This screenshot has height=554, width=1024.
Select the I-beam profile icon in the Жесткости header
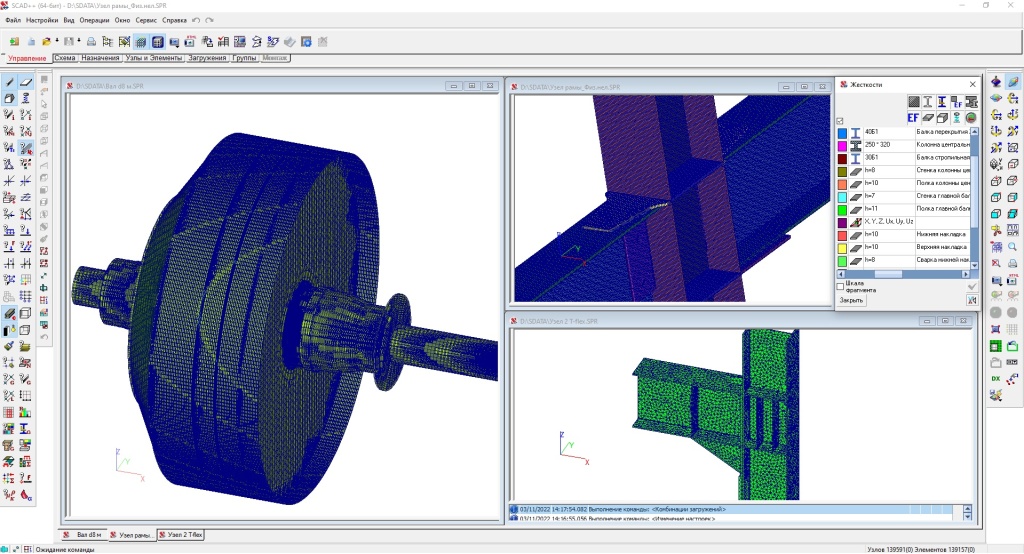928,102
